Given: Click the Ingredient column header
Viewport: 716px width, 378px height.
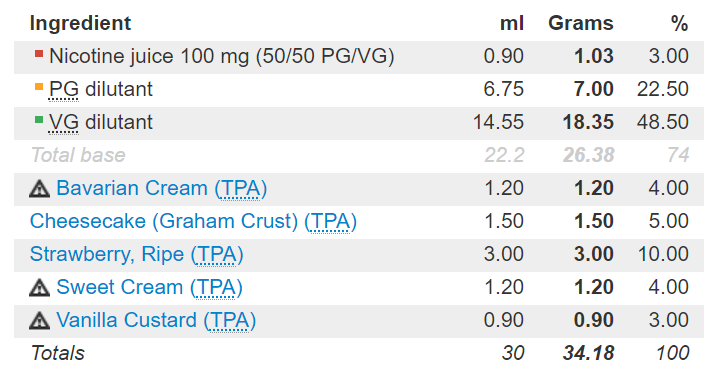Looking at the screenshot, I should (x=80, y=23).
